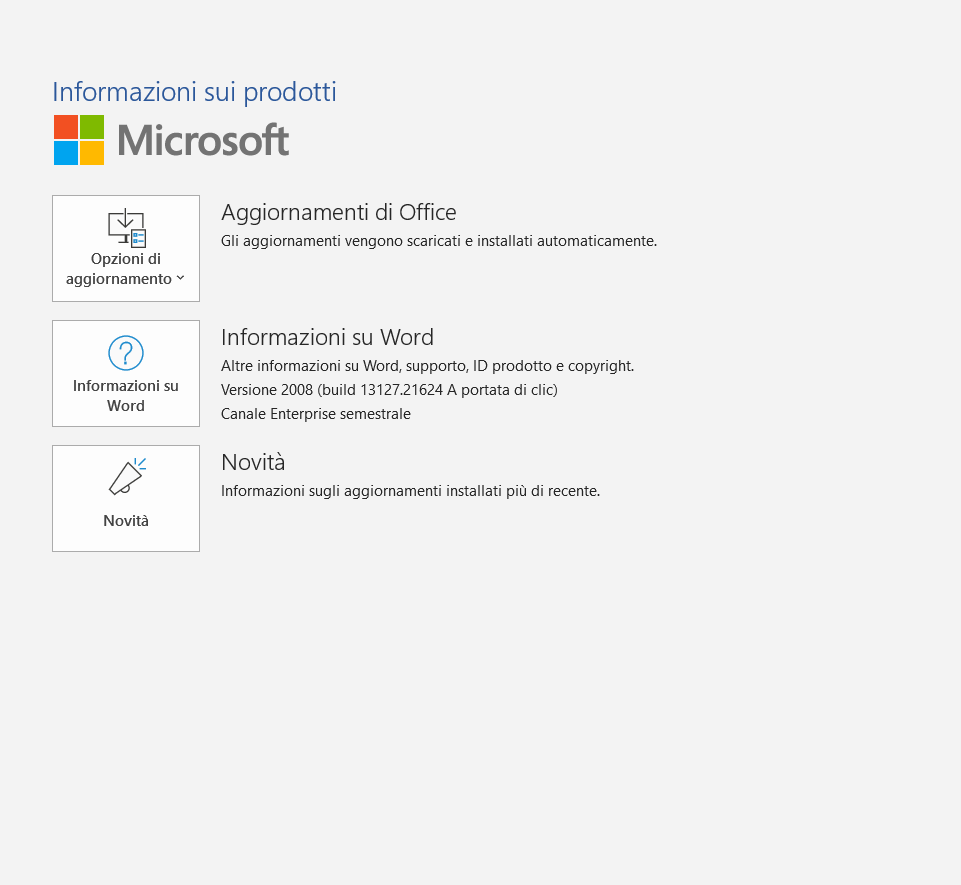Viewport: 961px width, 885px height.
Task: Click 'Altre informazioni su Word, supporto, ID prodotto e copyright.'
Action: tap(427, 366)
